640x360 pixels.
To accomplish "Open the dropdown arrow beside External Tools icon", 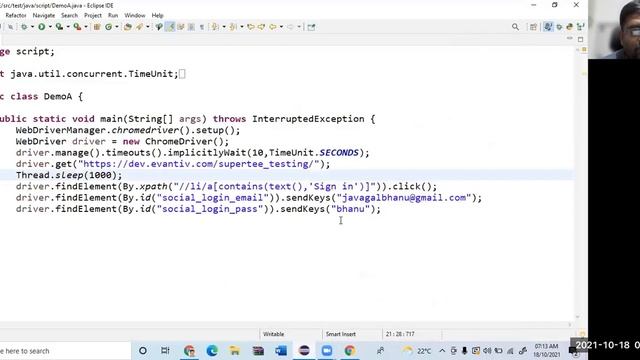I will (x=86, y=27).
